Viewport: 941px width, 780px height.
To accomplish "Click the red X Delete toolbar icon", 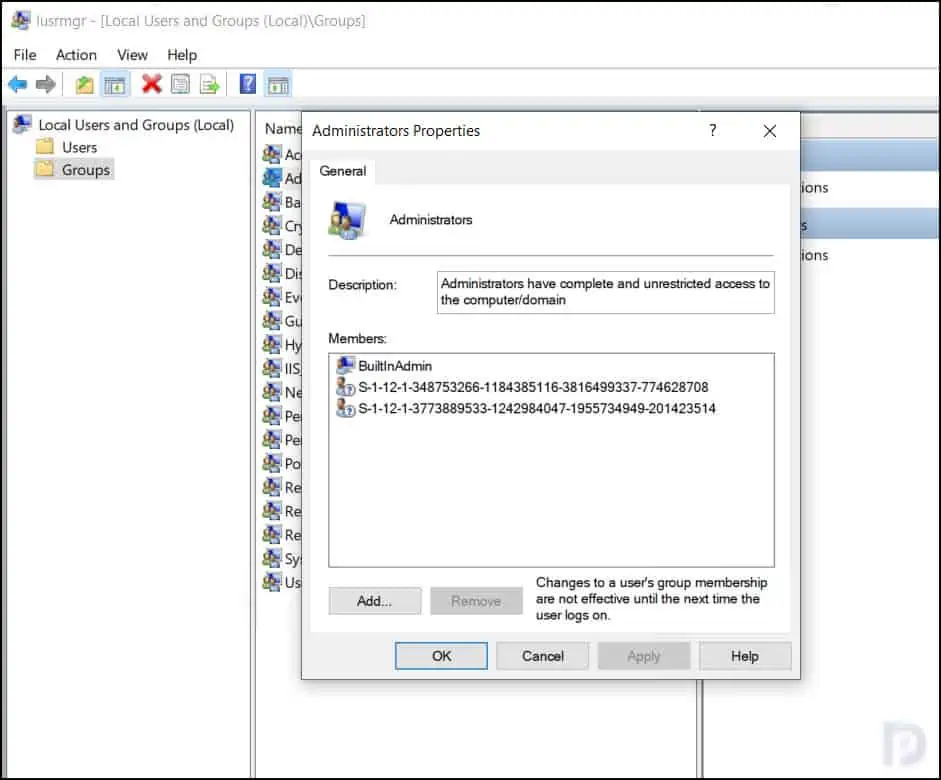I will [x=152, y=84].
